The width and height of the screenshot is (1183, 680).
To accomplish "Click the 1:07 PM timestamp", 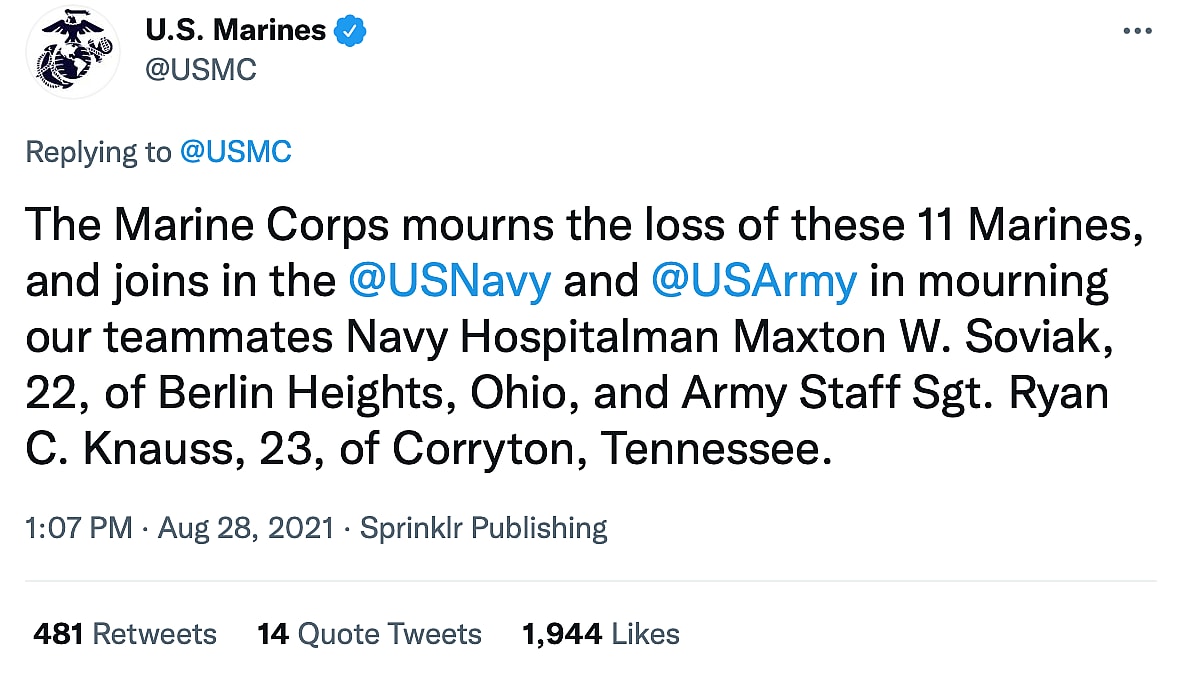I will click(79, 527).
